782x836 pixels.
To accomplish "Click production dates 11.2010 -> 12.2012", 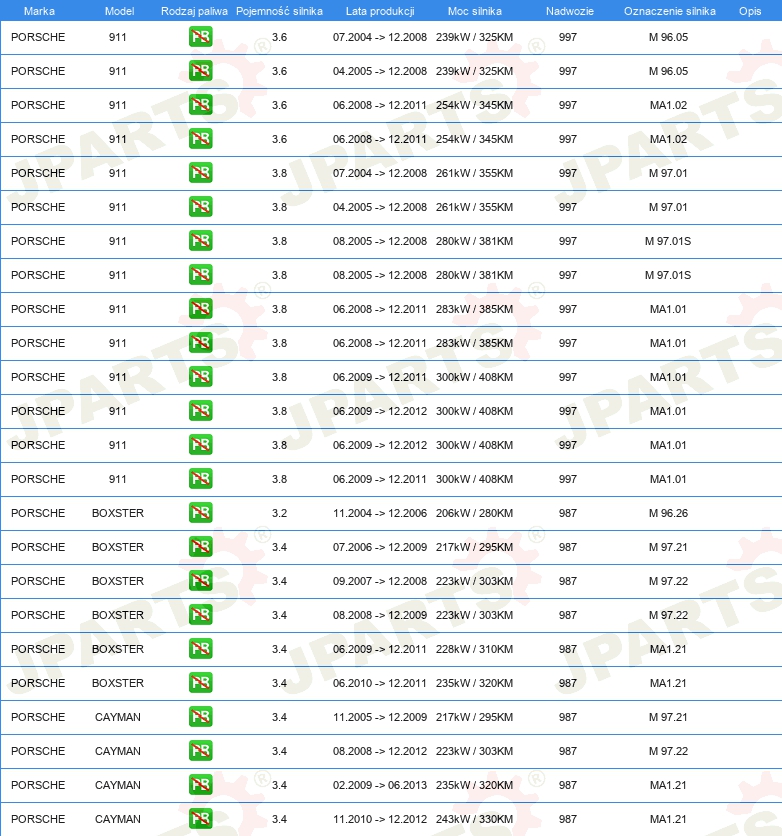I will [380, 819].
